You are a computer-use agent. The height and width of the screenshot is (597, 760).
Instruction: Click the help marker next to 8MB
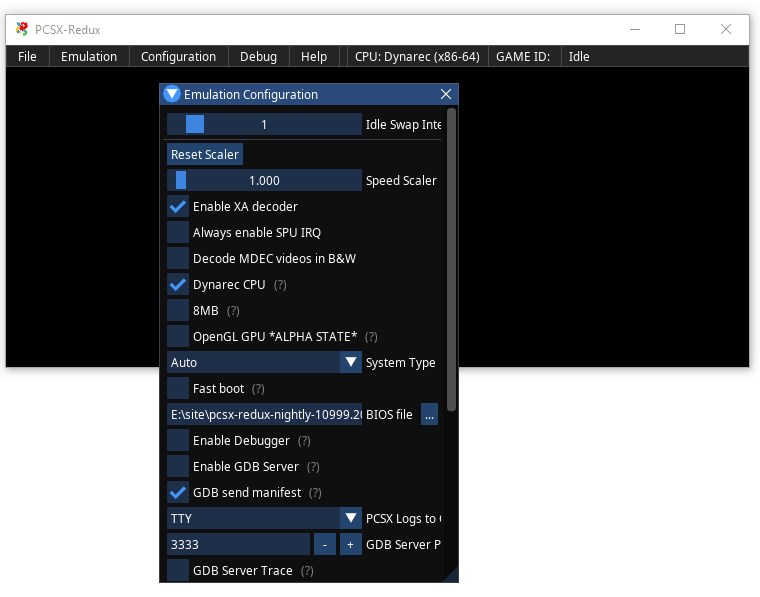point(233,311)
